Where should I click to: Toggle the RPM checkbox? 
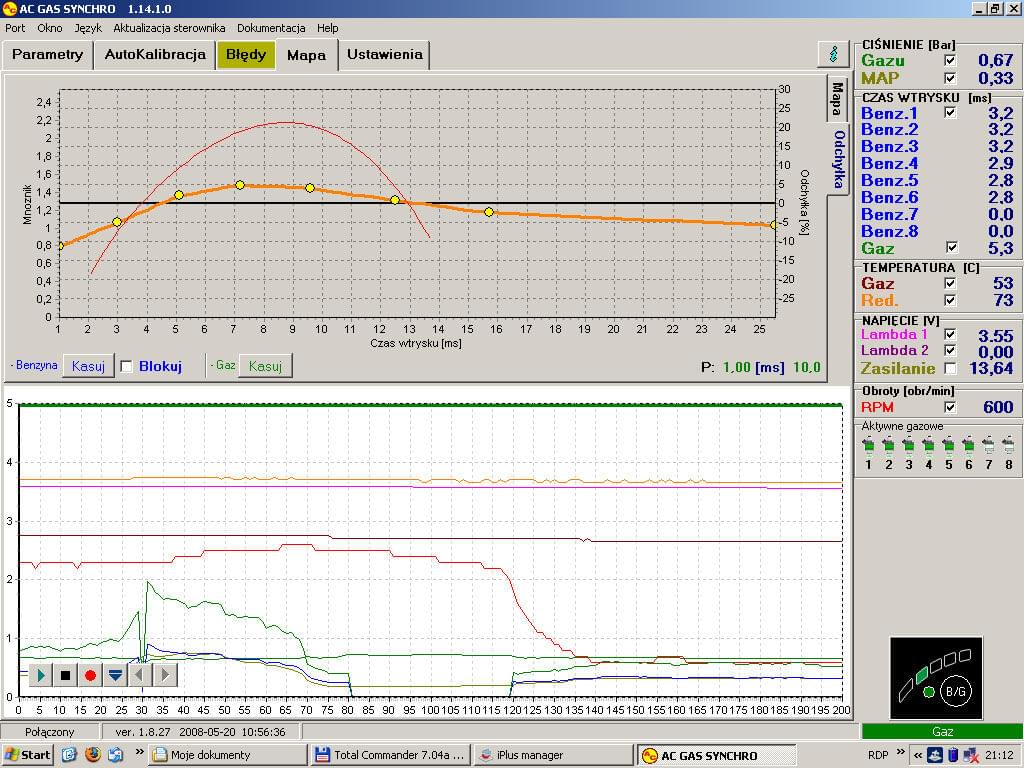(950, 407)
